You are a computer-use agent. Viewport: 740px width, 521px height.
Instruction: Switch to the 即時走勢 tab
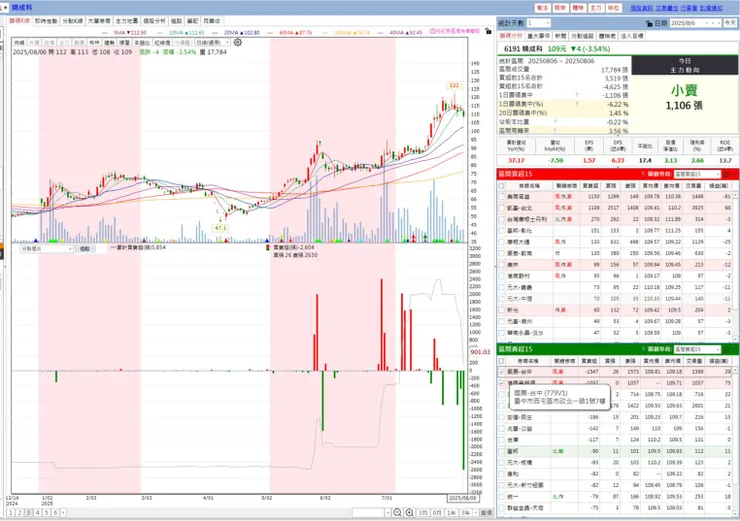tap(46, 21)
